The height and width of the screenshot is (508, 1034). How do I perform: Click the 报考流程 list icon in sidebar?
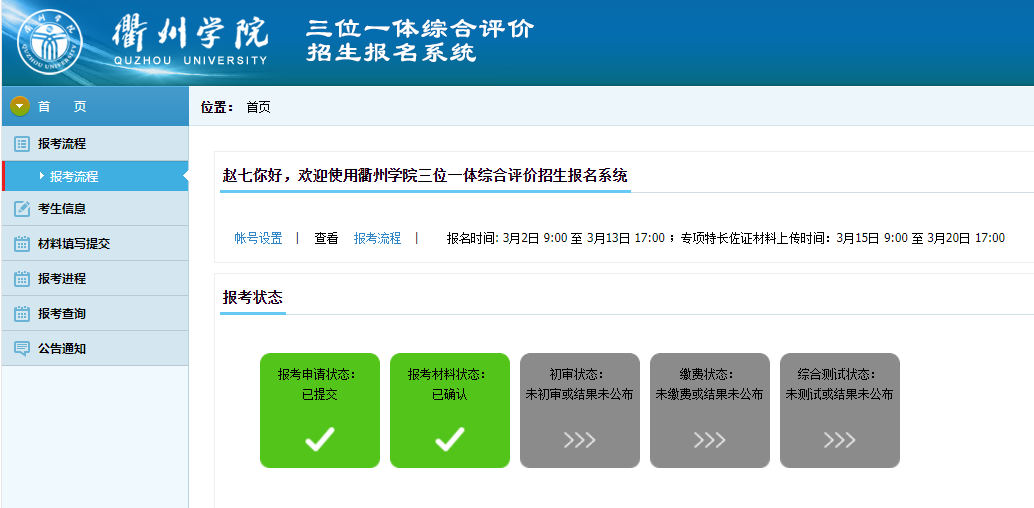(x=21, y=144)
